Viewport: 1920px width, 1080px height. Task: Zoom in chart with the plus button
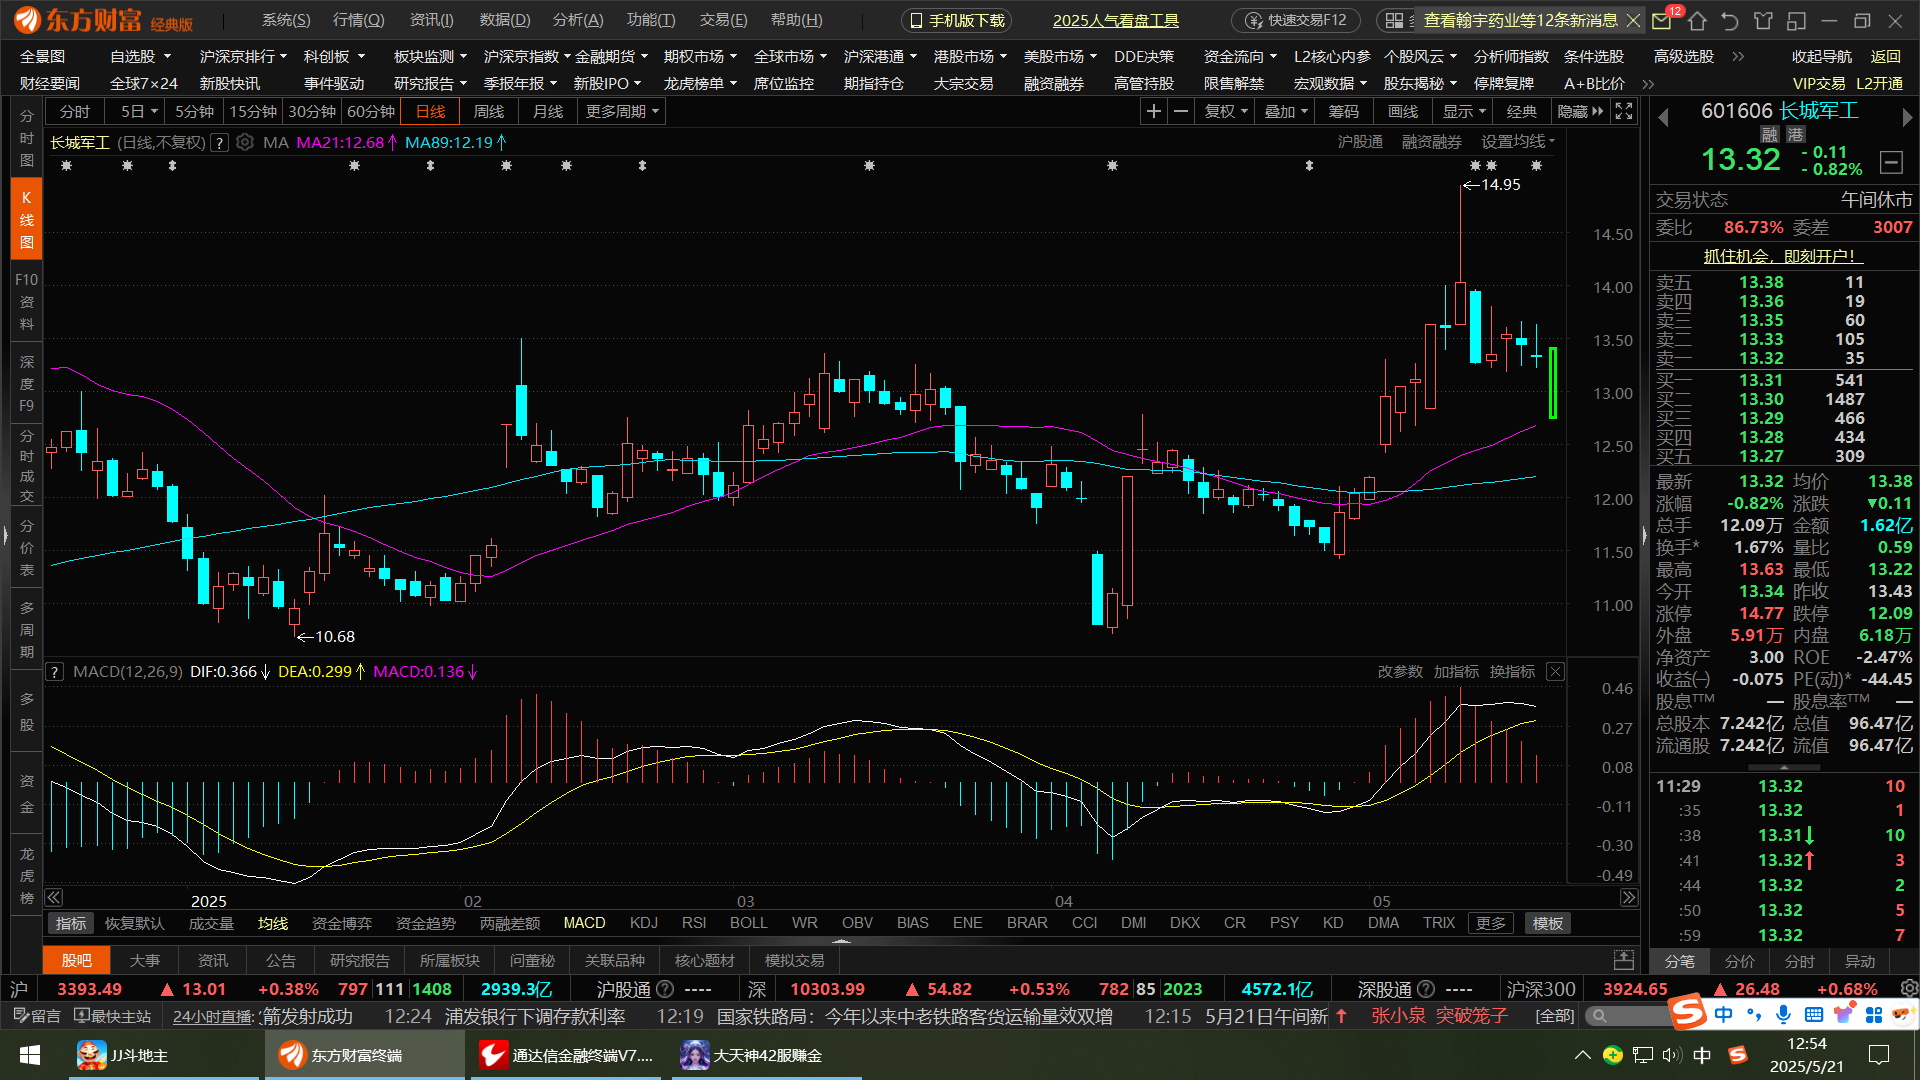coord(1154,112)
